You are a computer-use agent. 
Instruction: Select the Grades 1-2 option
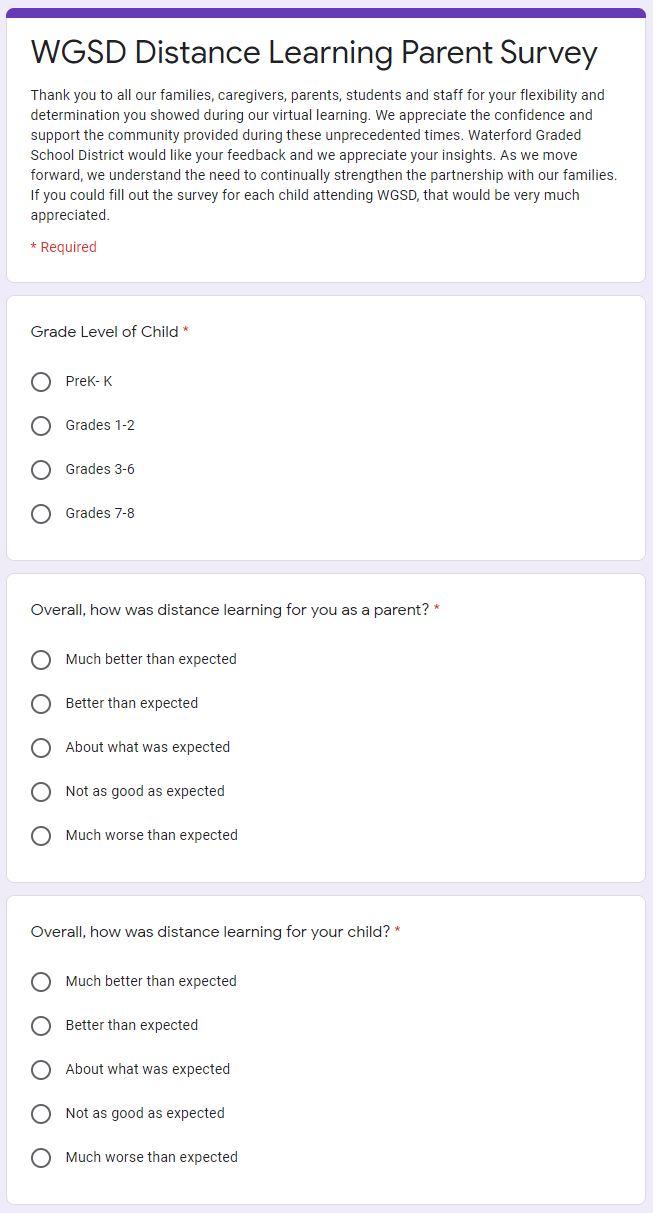(41, 426)
